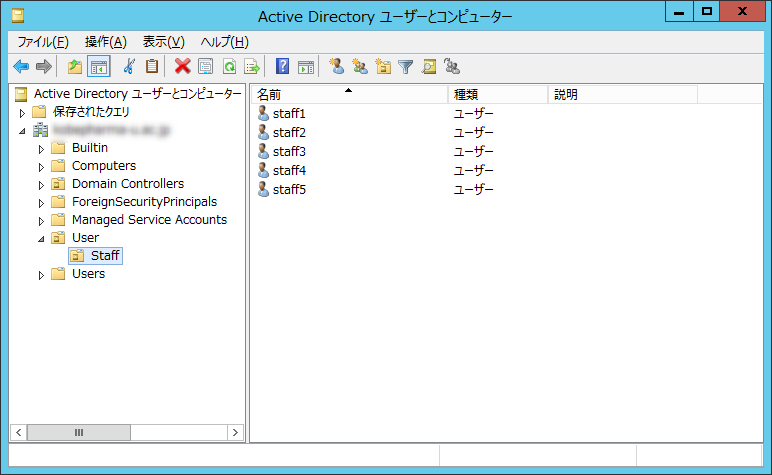Toggle the console tree show/hide button

click(98, 66)
